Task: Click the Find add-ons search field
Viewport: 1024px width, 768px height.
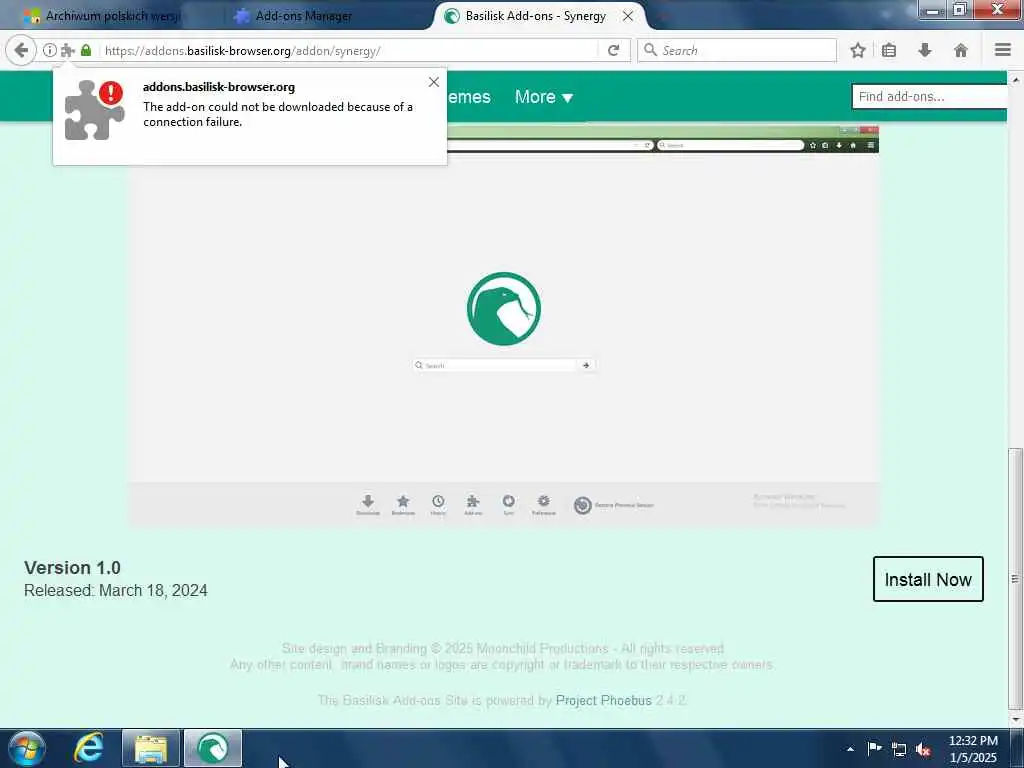Action: [x=930, y=97]
